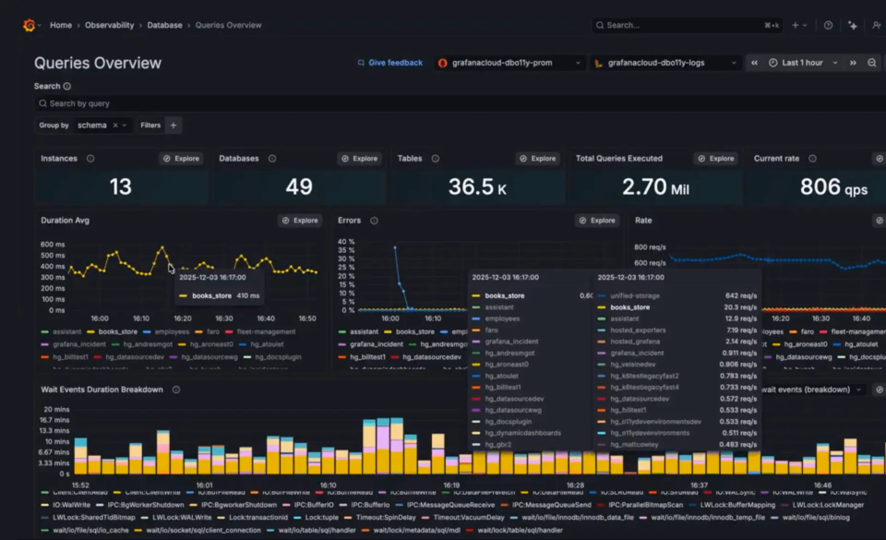The width and height of the screenshot is (886, 540).
Task: Click the 2.70 Mil total queries value
Action: [655, 187]
